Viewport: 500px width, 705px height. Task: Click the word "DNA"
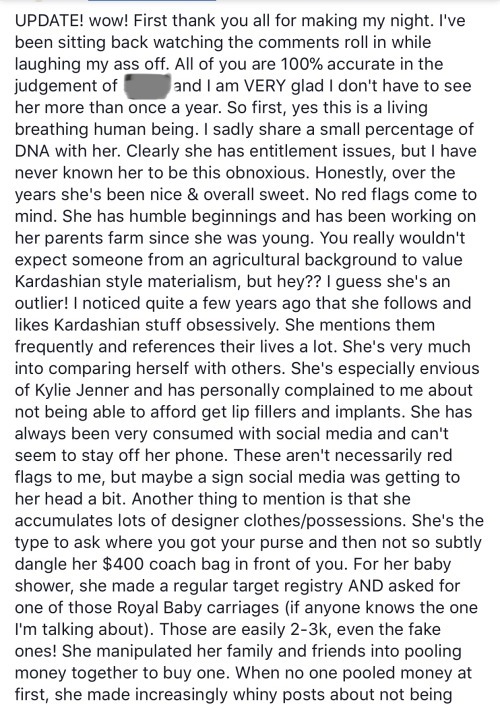[32, 151]
